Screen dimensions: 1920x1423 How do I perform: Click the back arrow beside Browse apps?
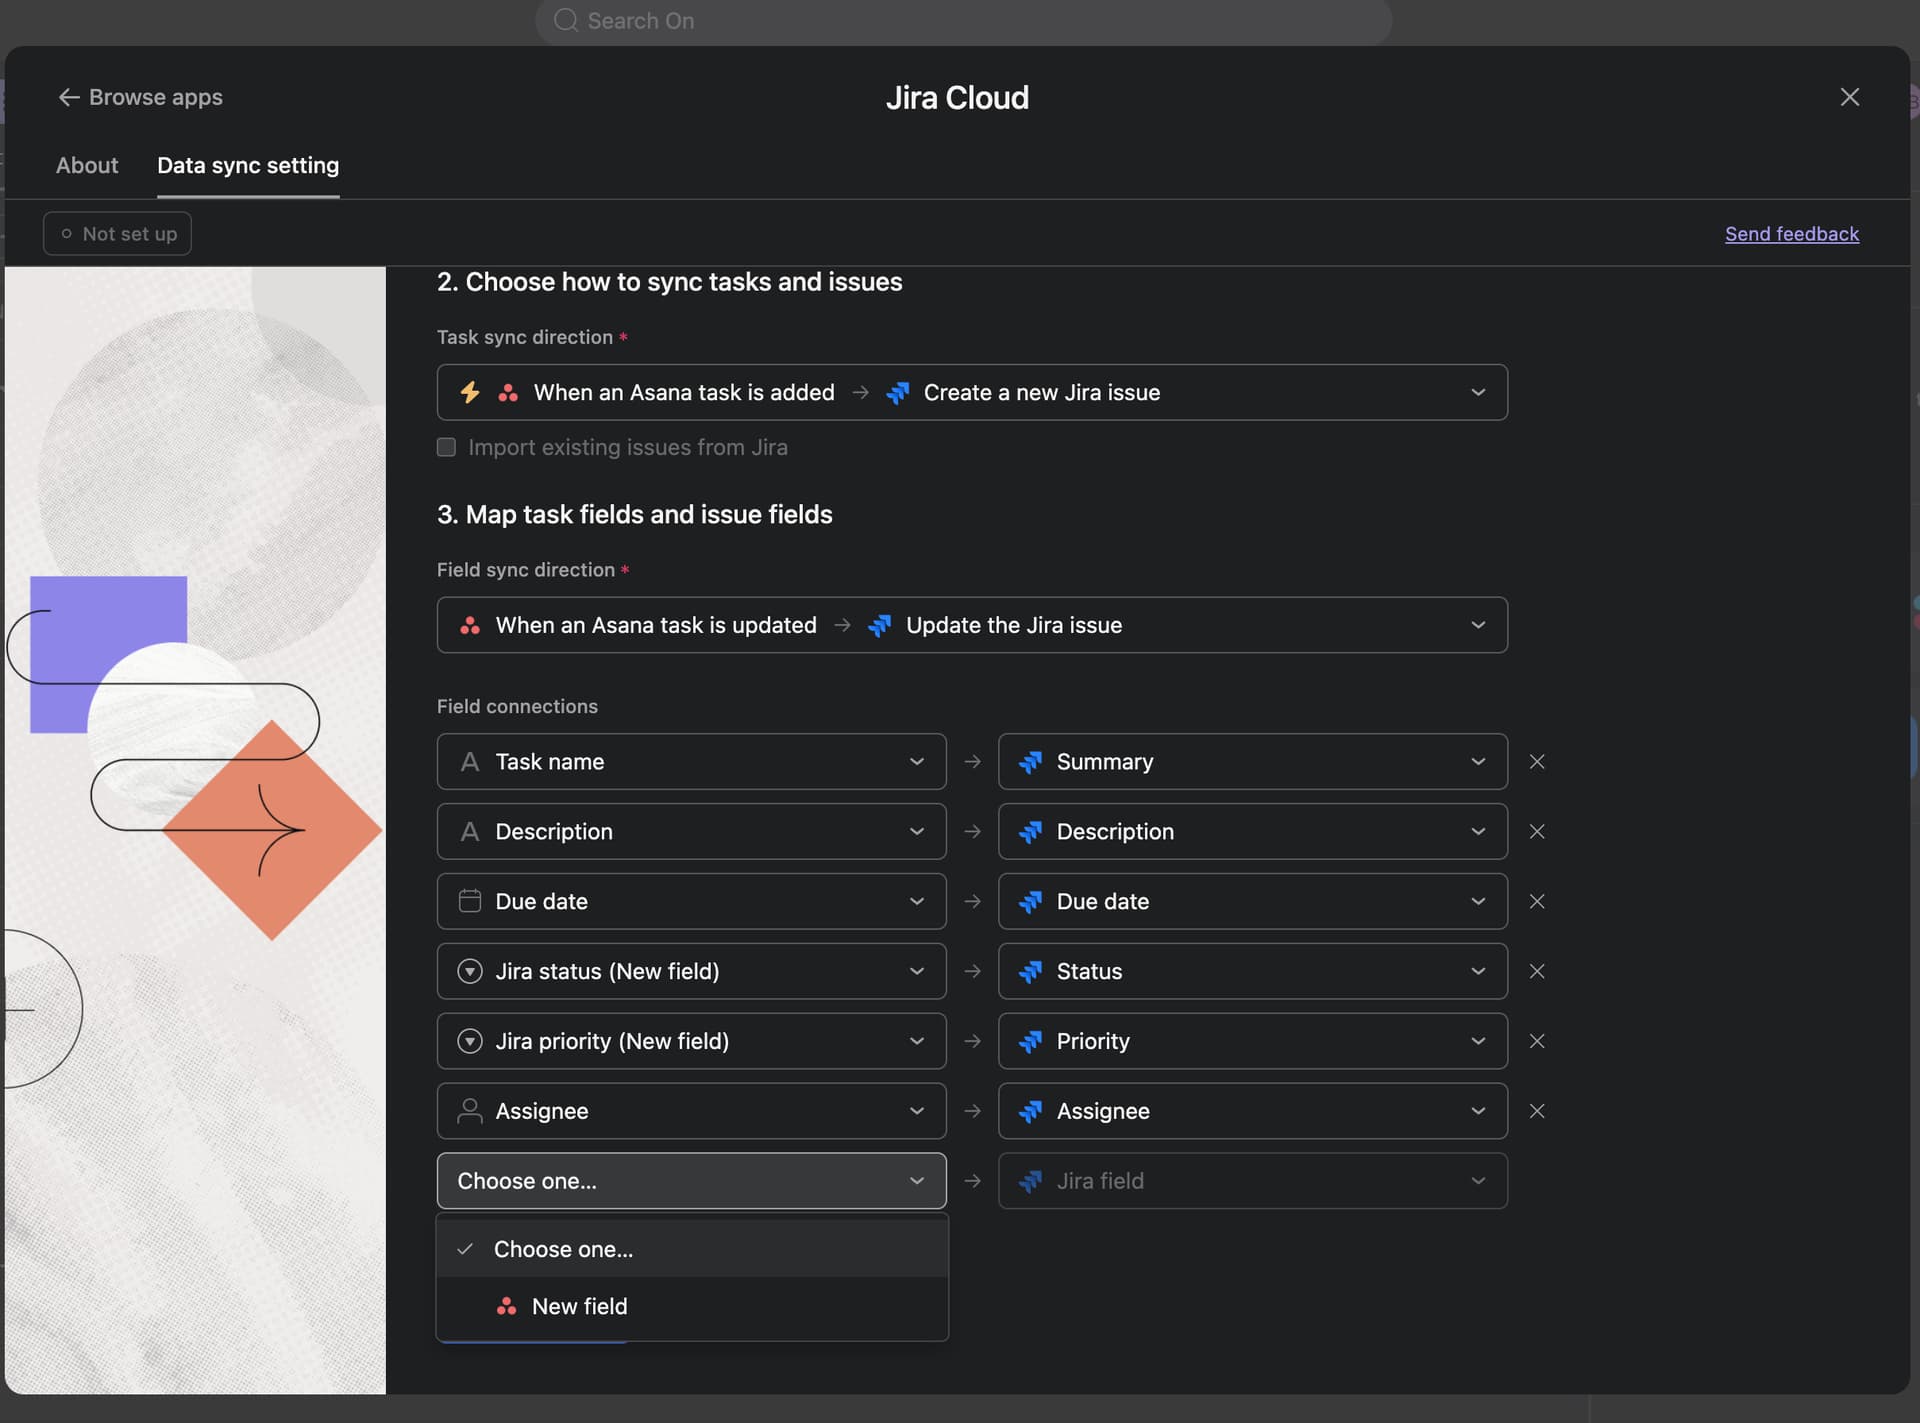[x=68, y=97]
